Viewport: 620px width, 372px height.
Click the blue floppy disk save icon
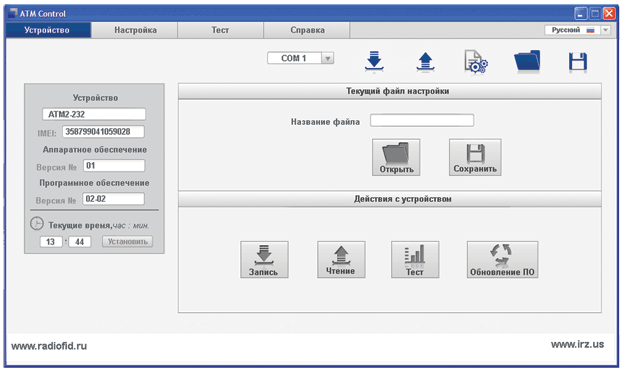coord(578,62)
